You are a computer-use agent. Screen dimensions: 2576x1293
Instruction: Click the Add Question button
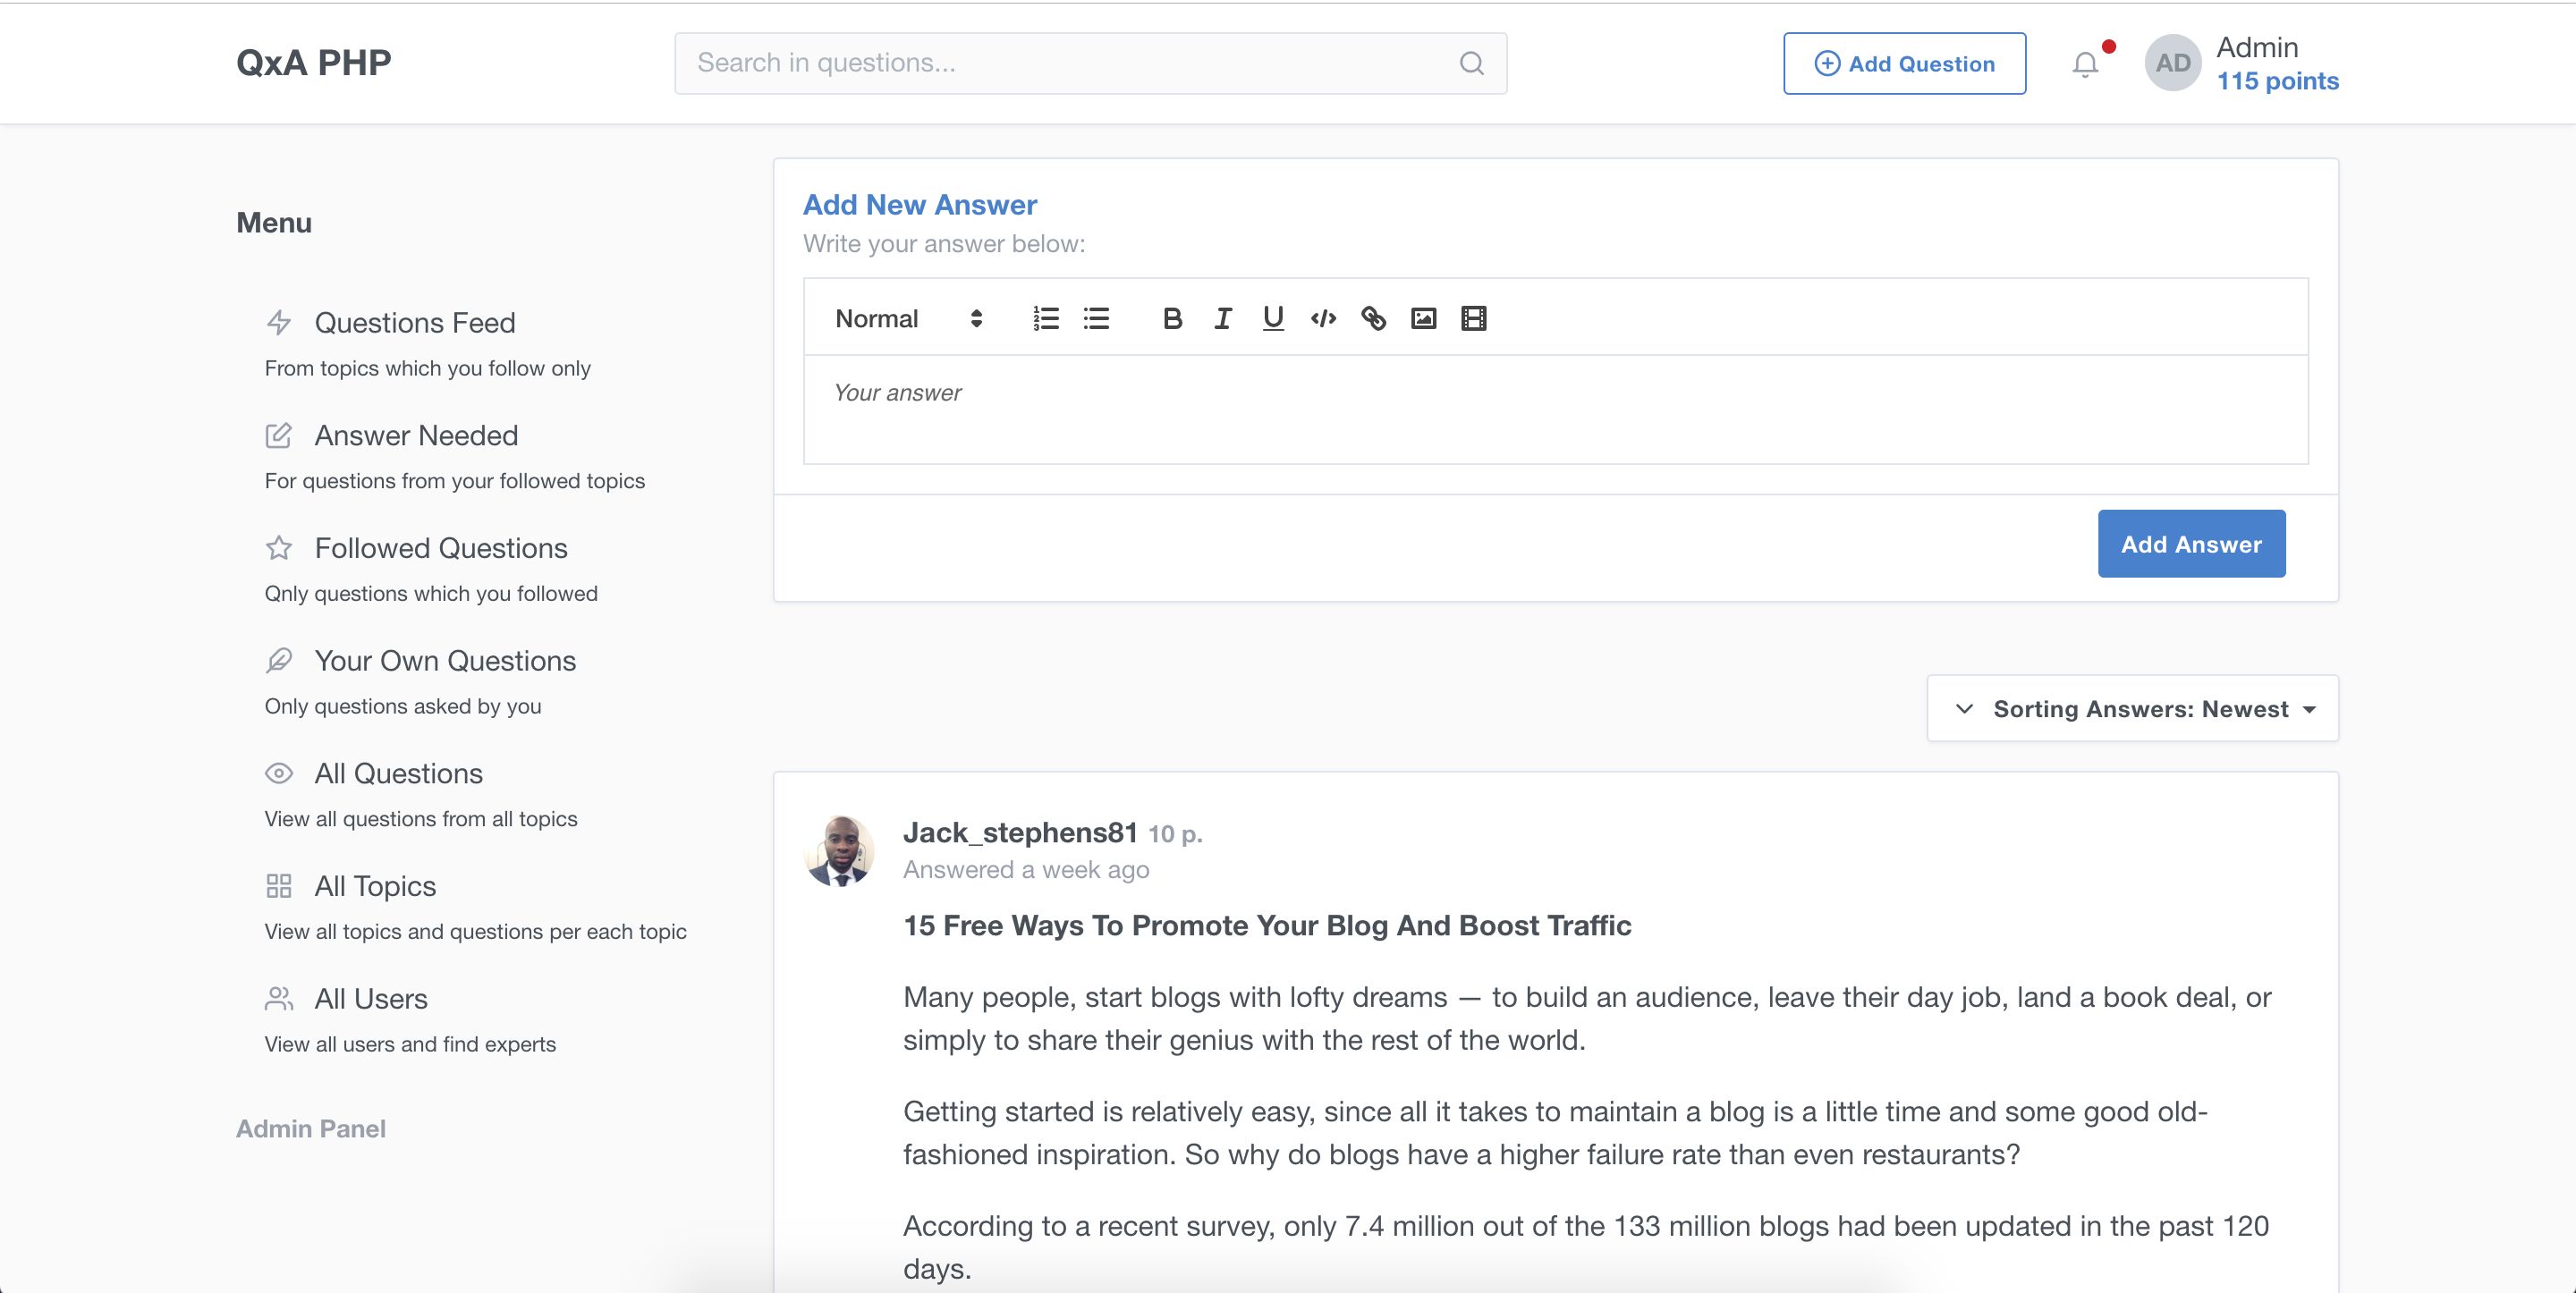click(x=1904, y=64)
